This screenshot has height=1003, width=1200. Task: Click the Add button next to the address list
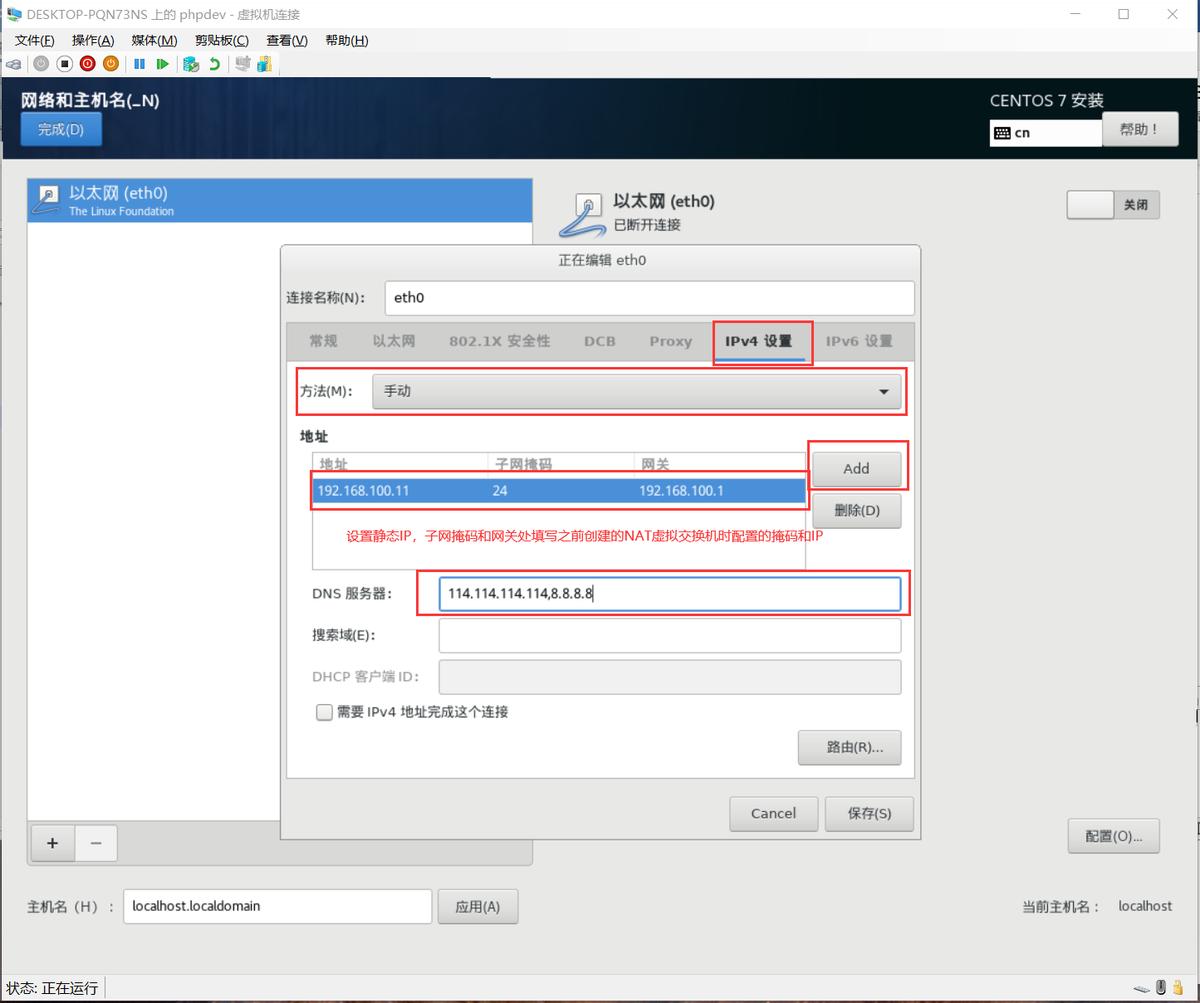(x=856, y=467)
